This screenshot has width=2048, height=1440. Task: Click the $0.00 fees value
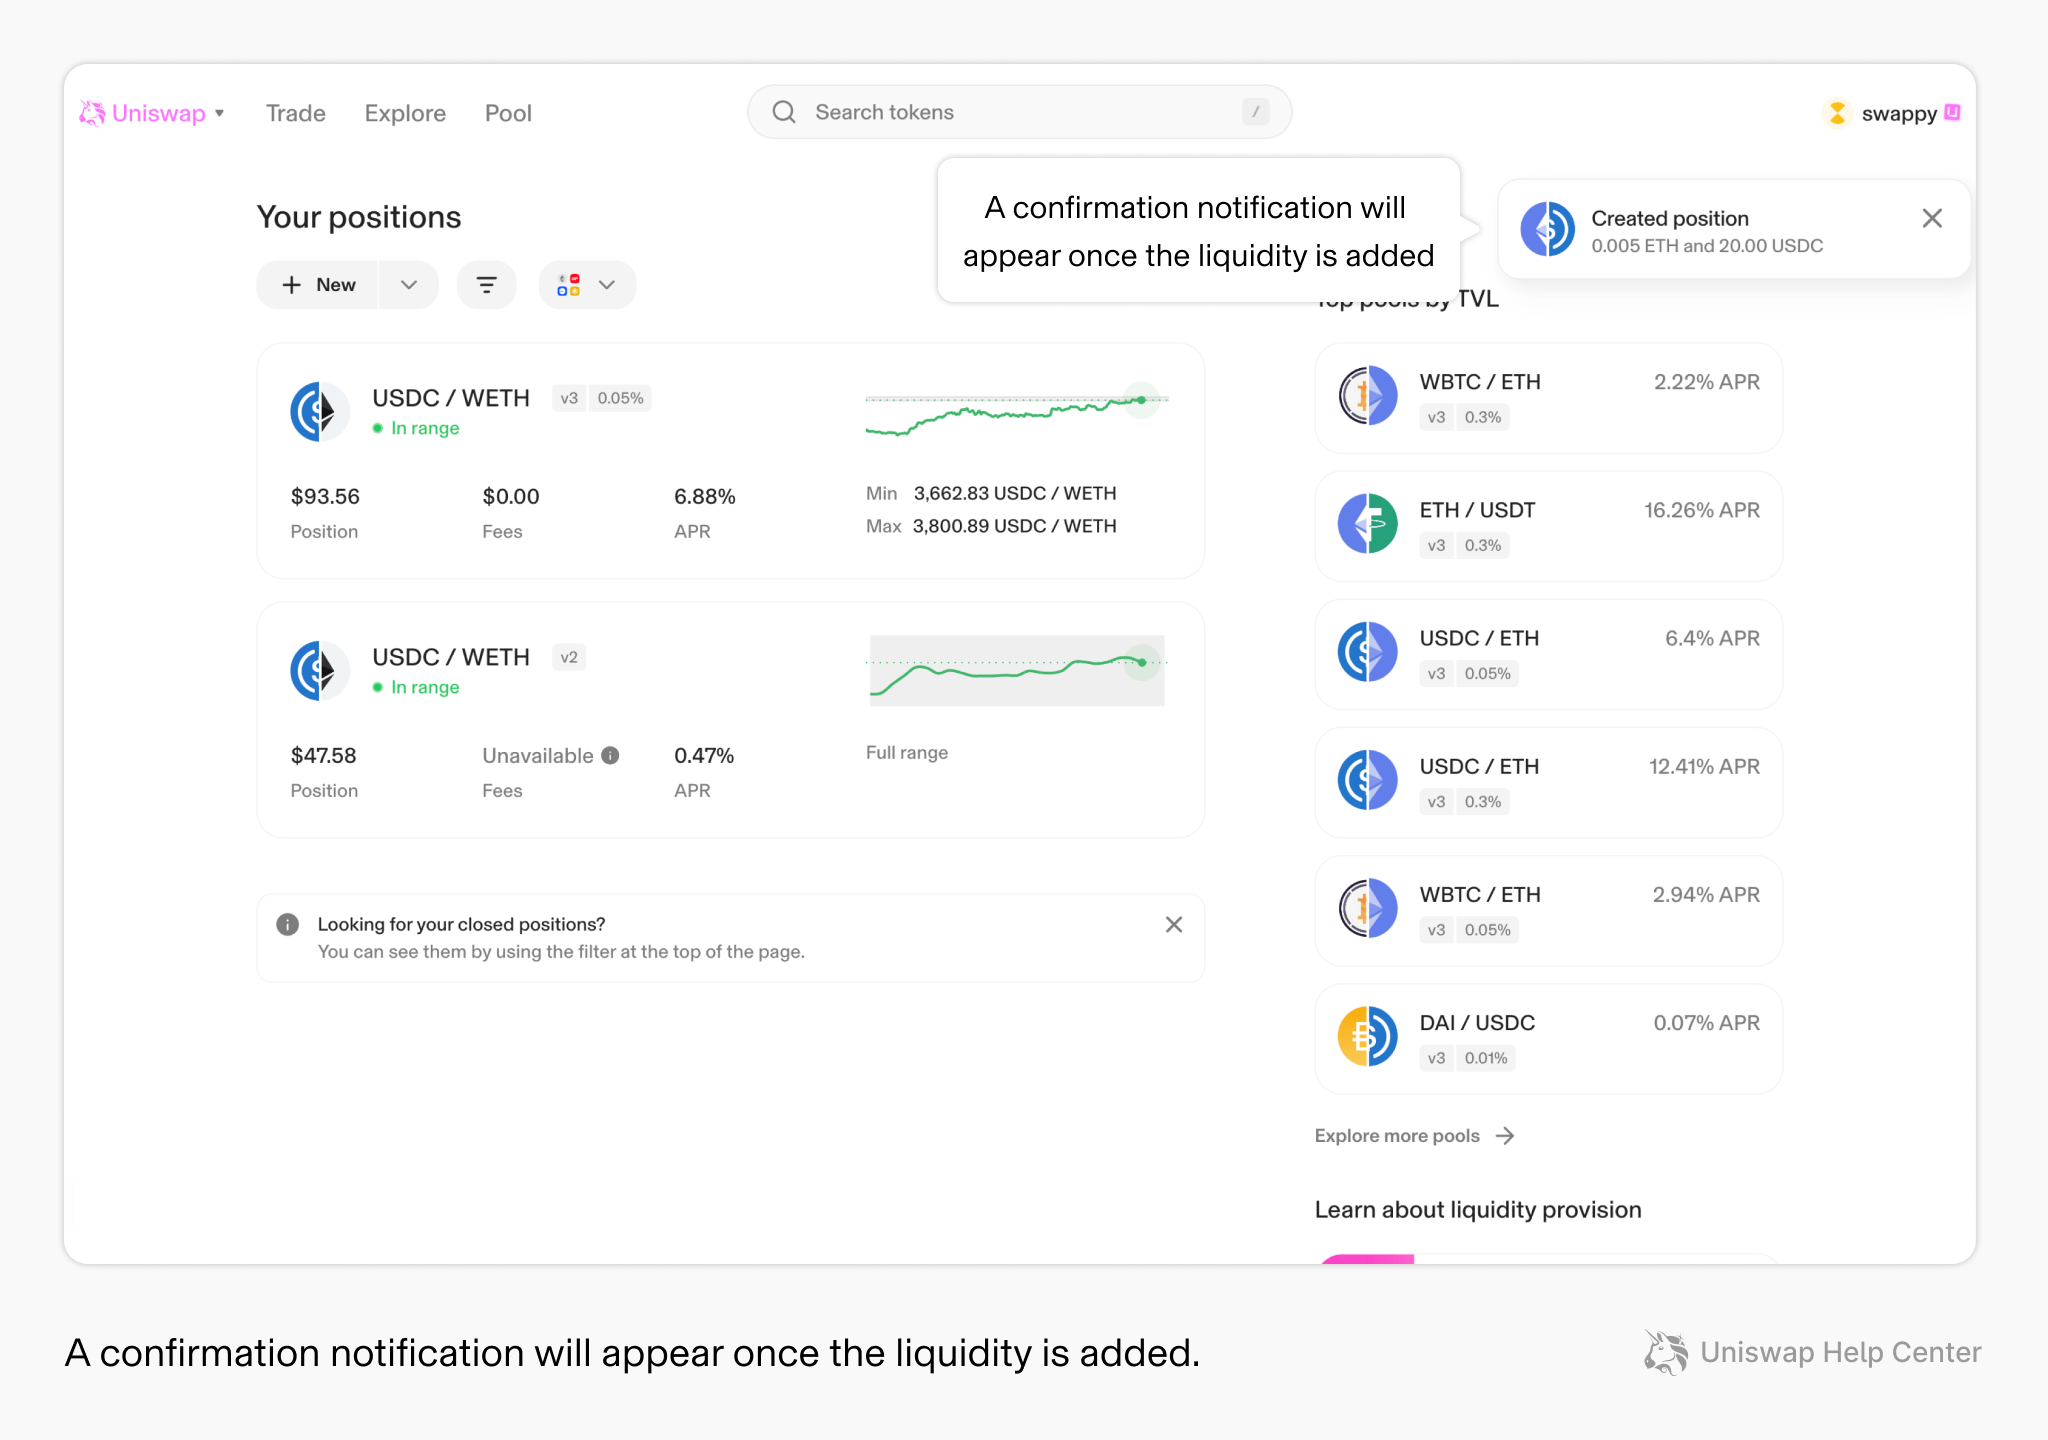pyautogui.click(x=510, y=496)
